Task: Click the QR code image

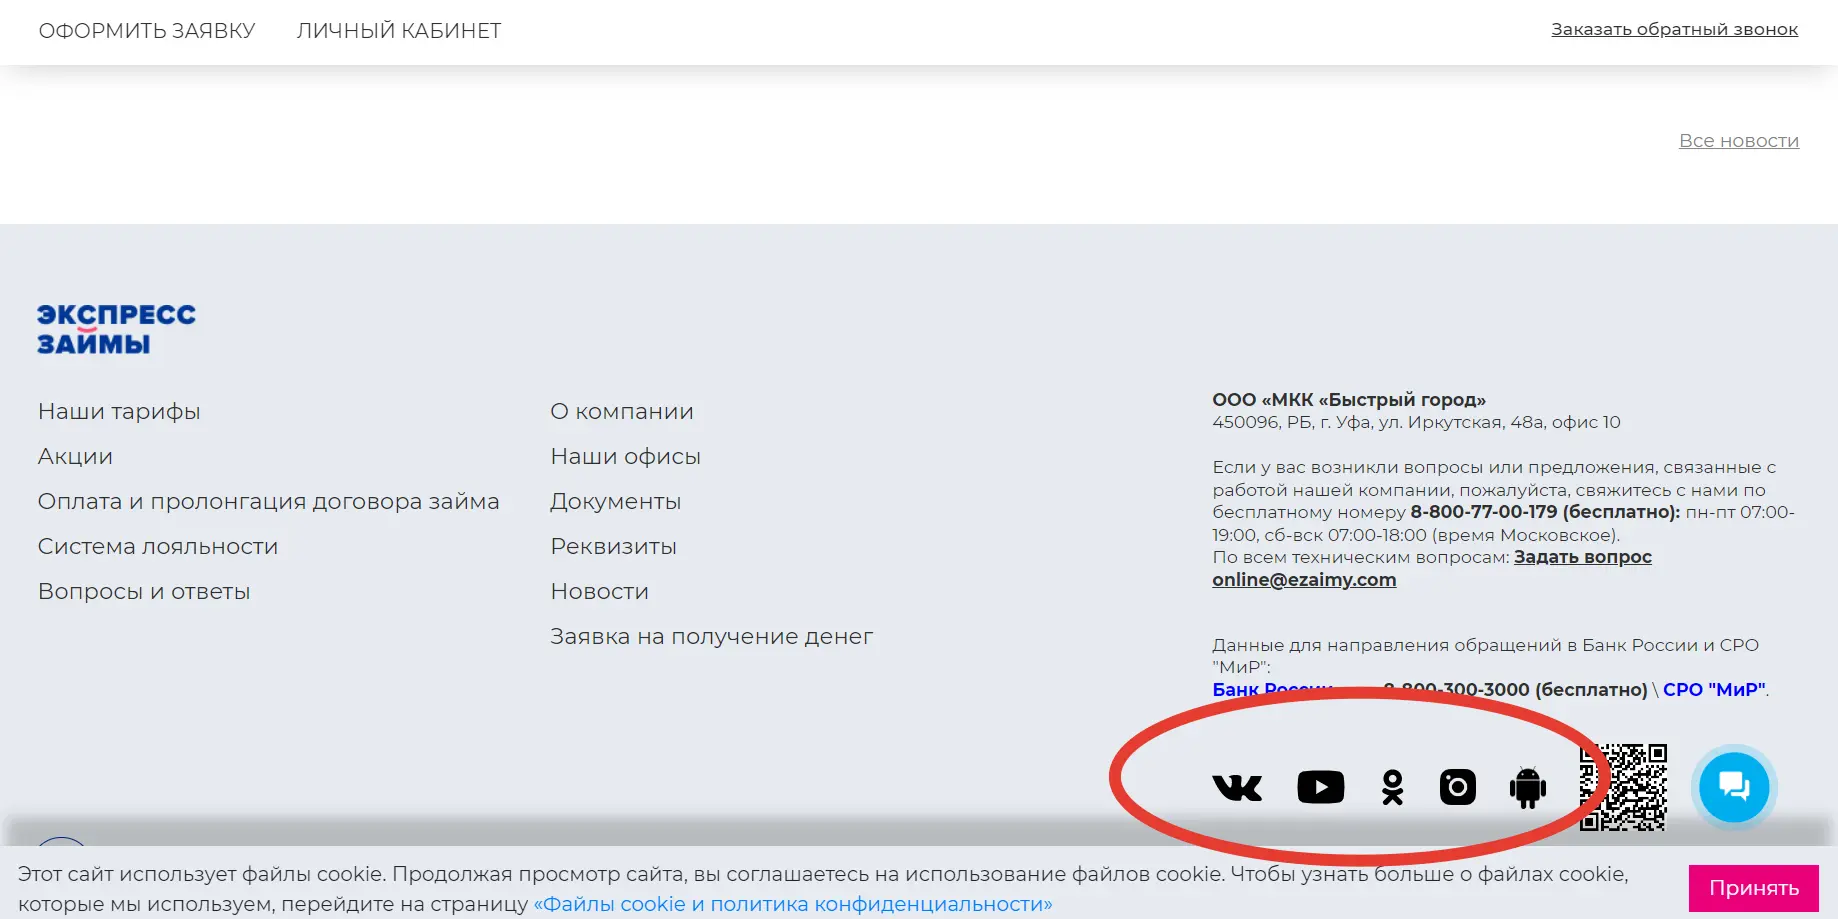Action: coord(1623,787)
